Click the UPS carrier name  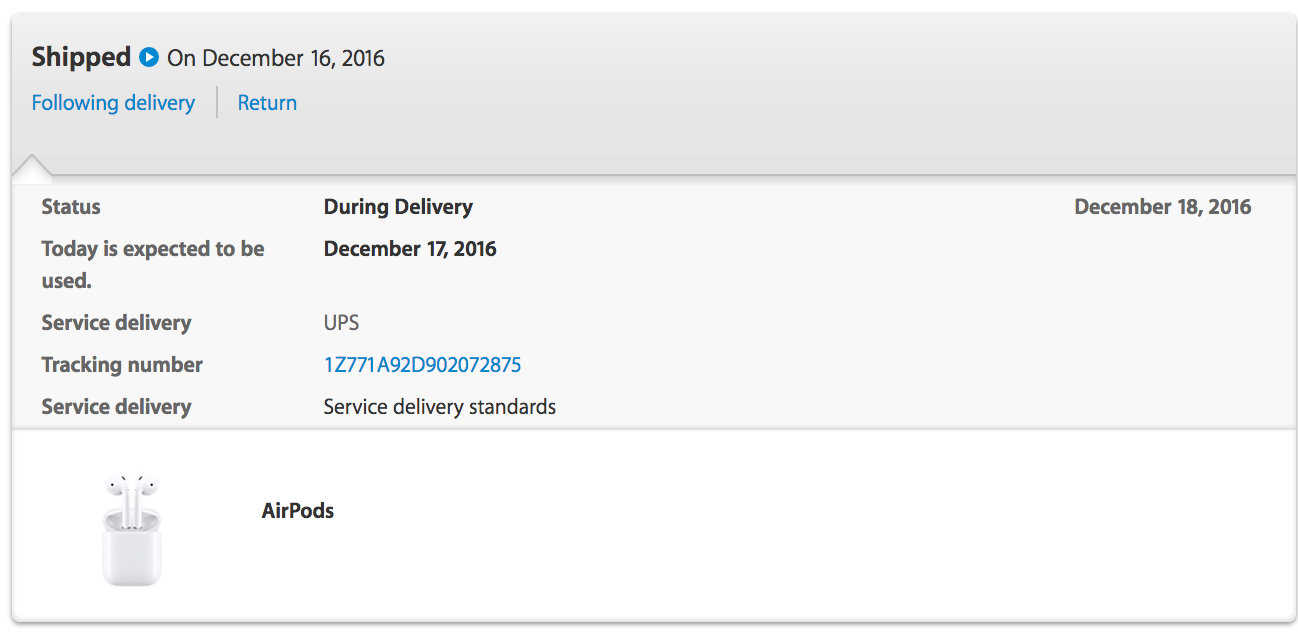(341, 323)
